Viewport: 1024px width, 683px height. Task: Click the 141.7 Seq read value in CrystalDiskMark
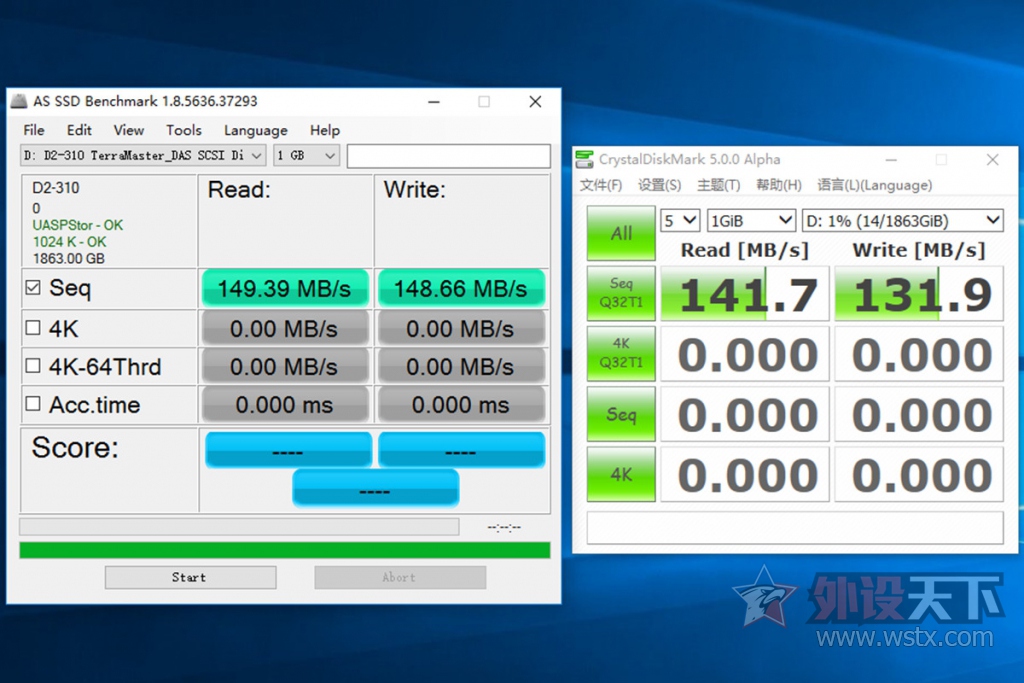[745, 293]
